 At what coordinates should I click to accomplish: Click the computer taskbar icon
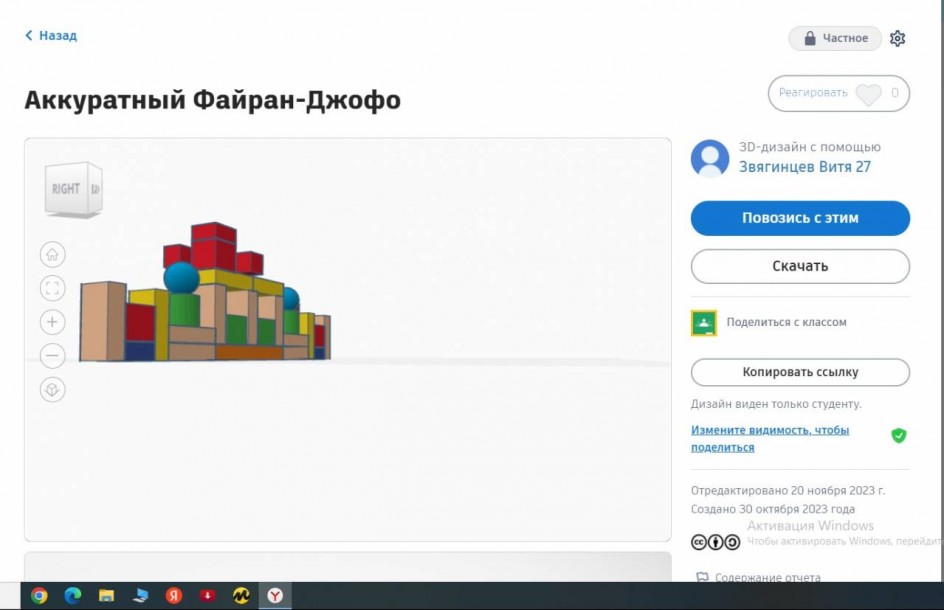tap(140, 596)
